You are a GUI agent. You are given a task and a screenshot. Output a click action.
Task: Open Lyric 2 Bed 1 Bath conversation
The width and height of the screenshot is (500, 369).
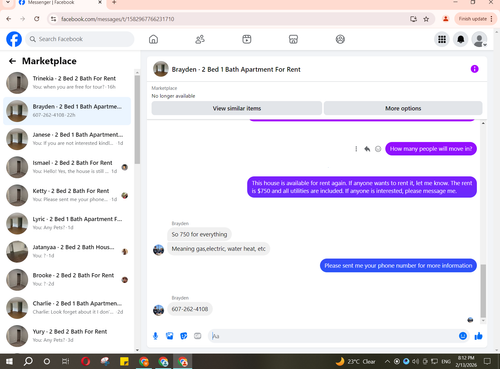pos(67,223)
